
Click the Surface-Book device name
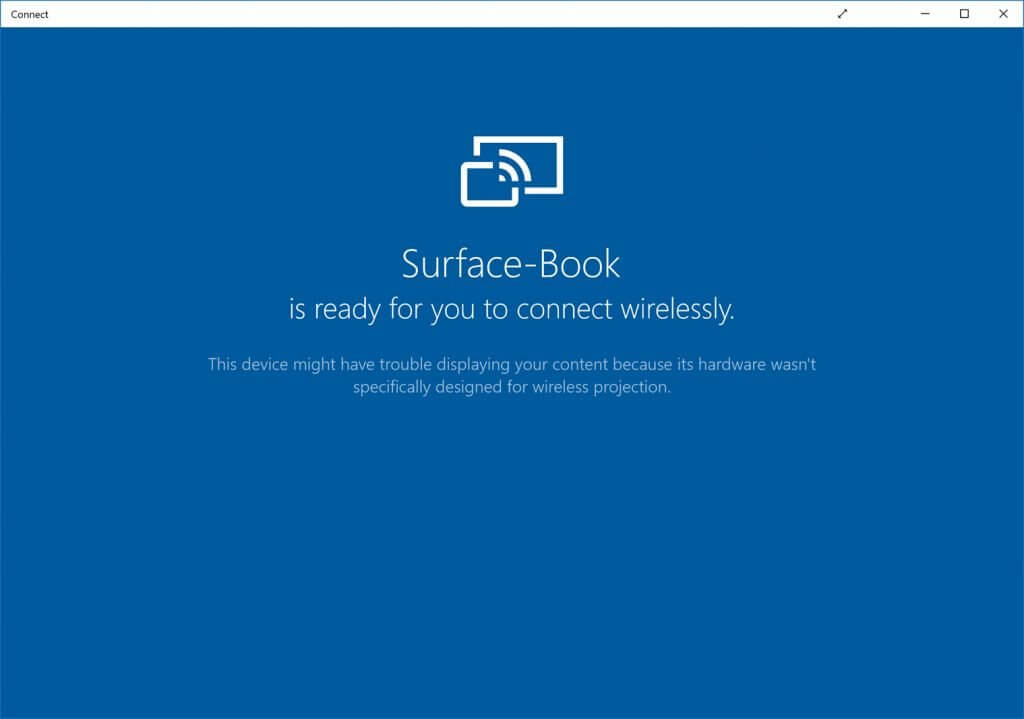click(x=511, y=264)
